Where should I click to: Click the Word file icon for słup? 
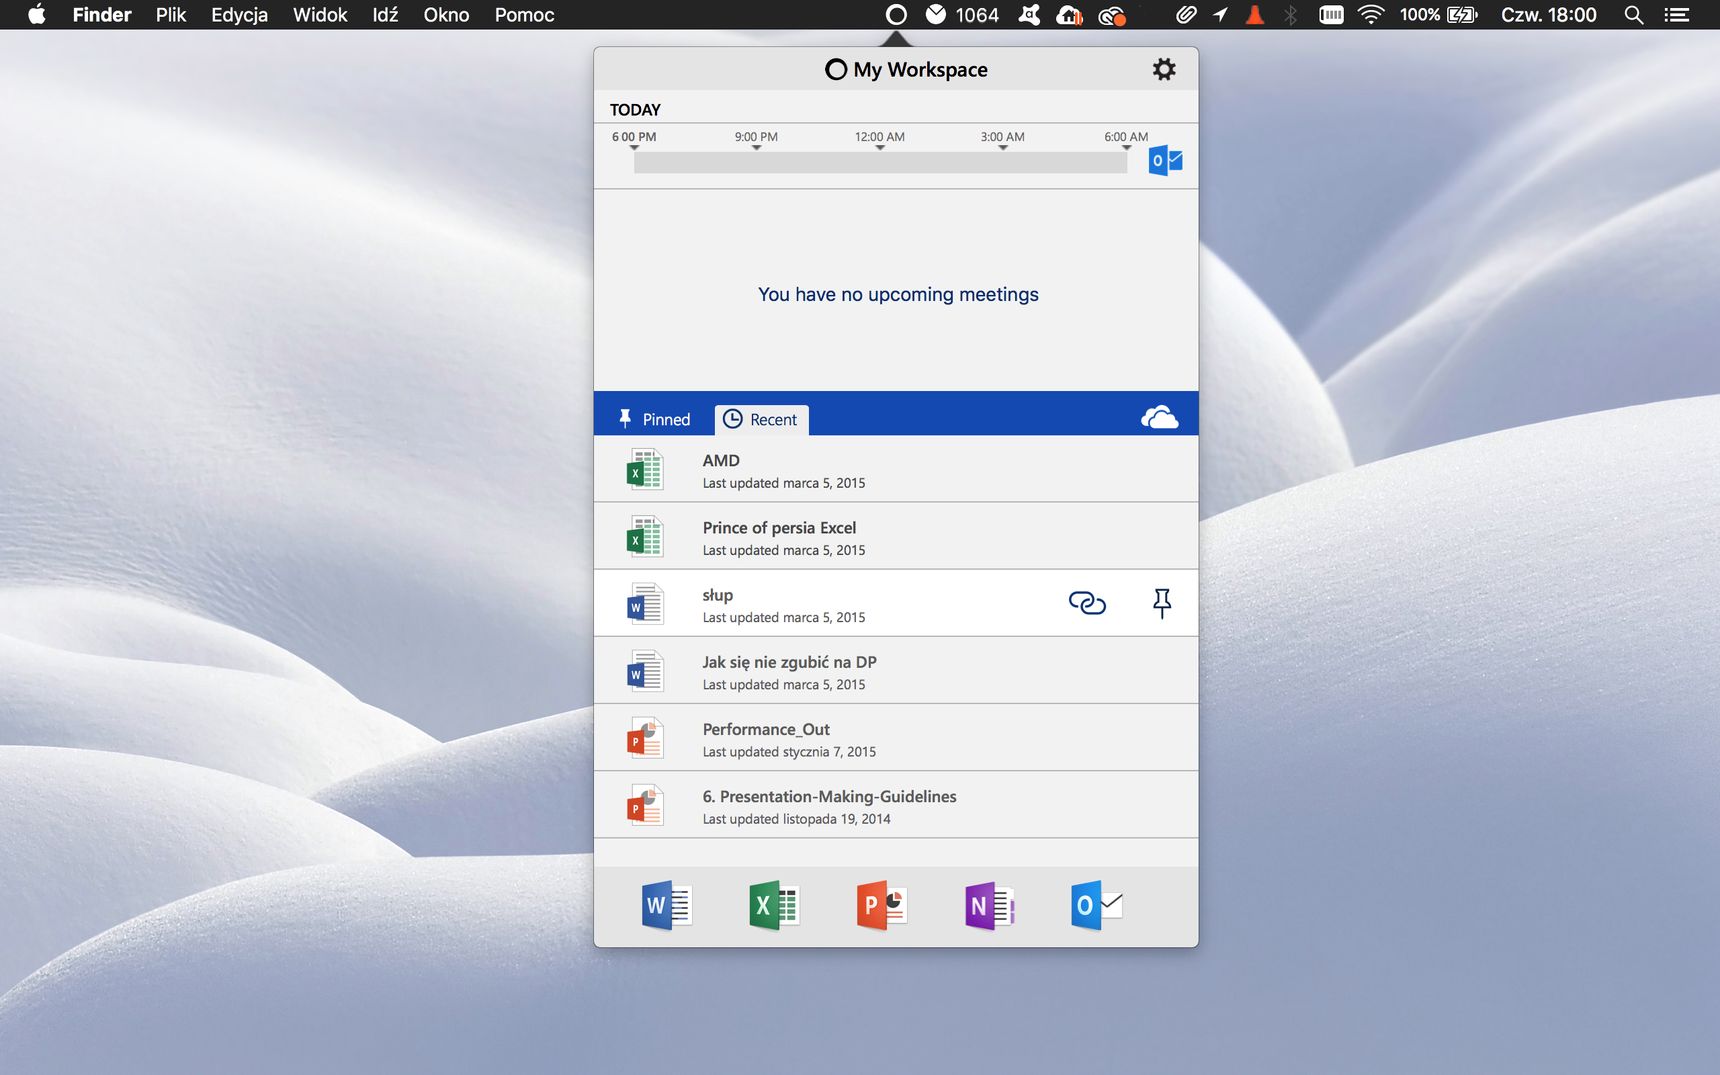point(645,603)
